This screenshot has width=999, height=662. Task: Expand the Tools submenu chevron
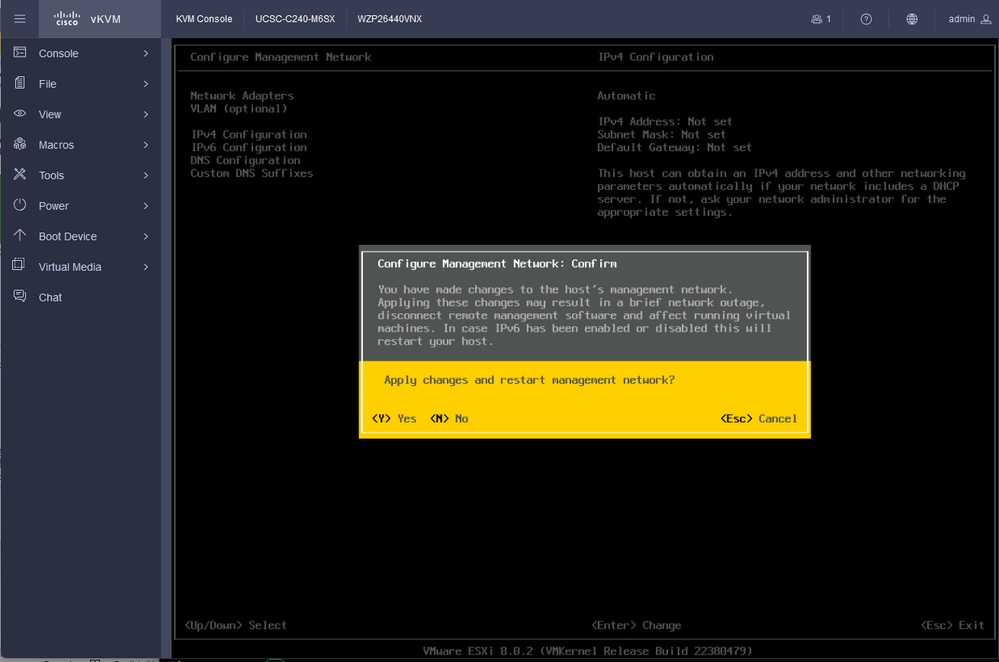tap(146, 175)
